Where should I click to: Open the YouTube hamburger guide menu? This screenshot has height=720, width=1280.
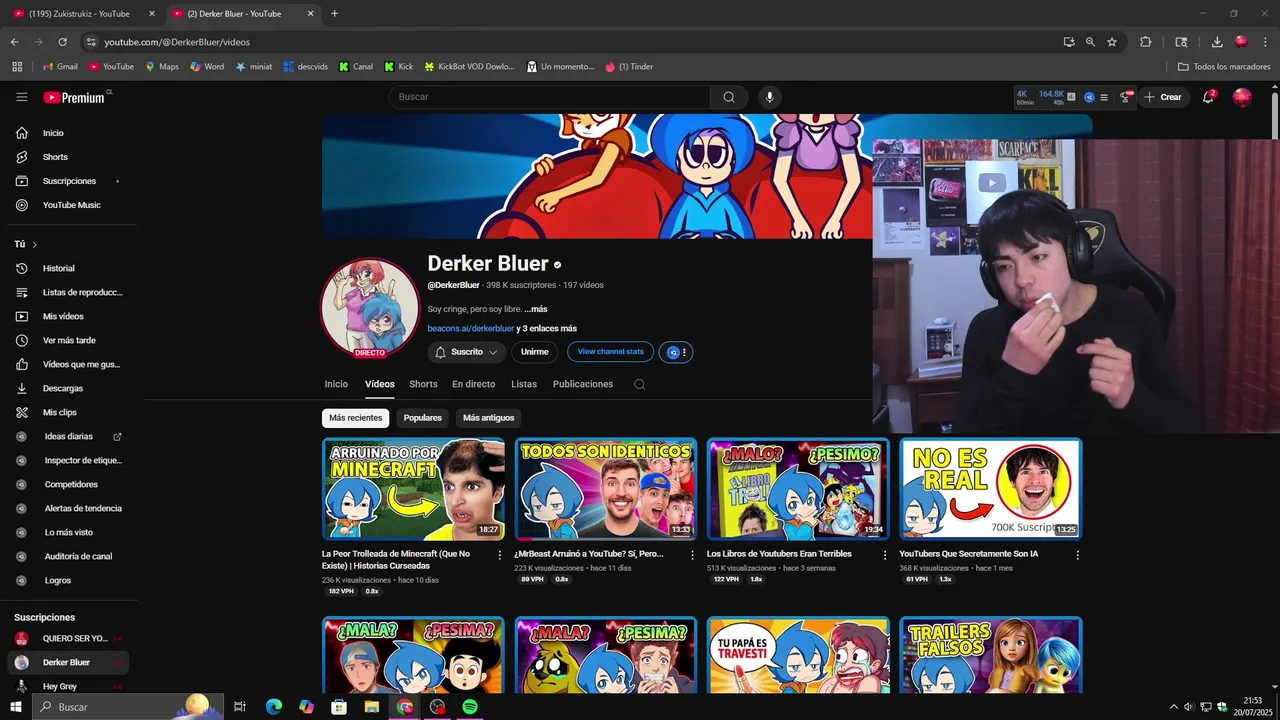point(21,97)
